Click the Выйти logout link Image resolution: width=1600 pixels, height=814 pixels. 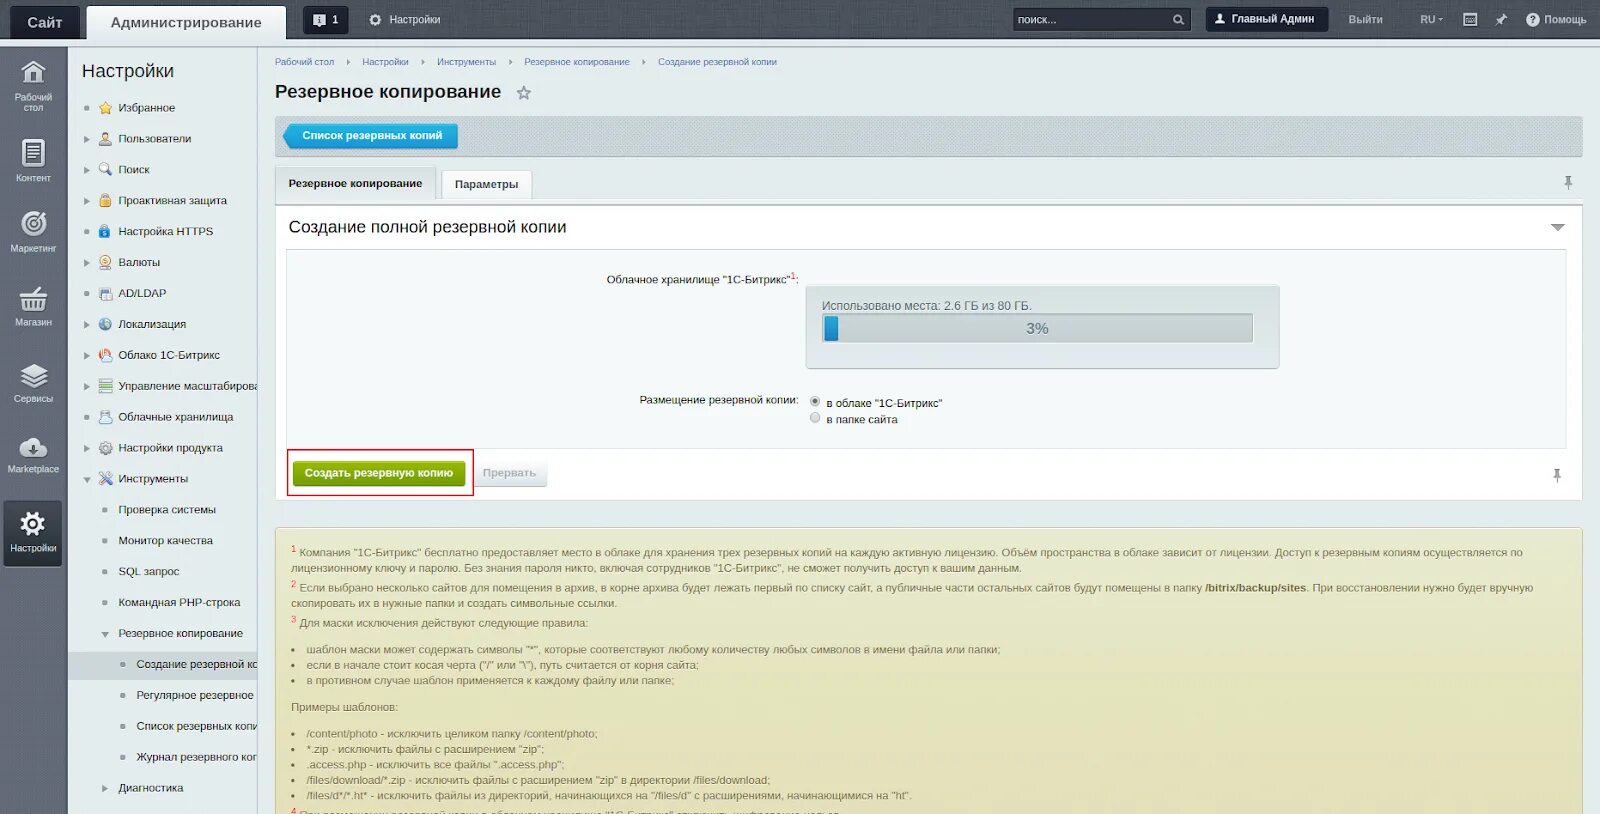[1365, 20]
